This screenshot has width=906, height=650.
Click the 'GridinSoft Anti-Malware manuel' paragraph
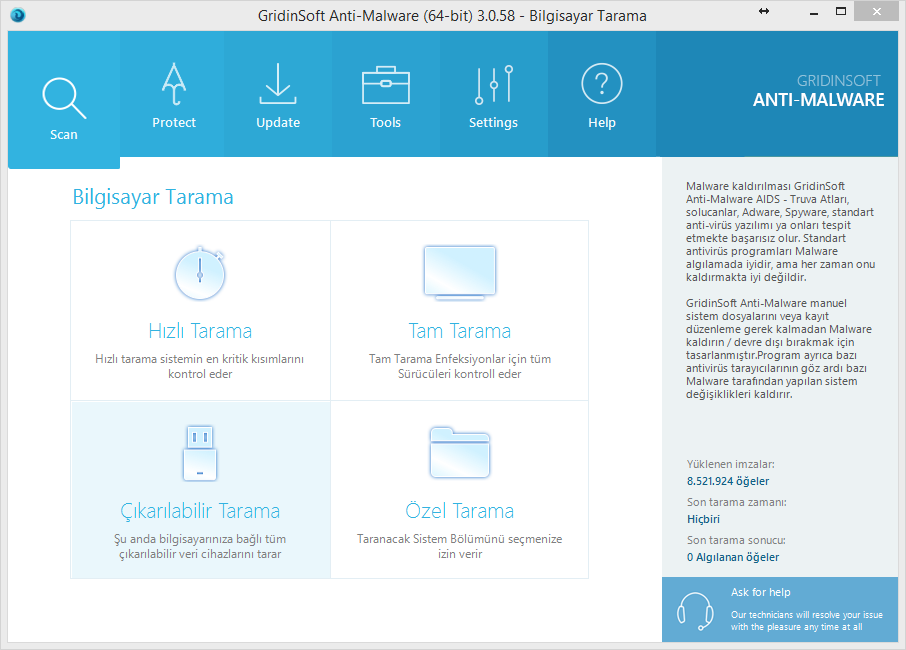(778, 348)
